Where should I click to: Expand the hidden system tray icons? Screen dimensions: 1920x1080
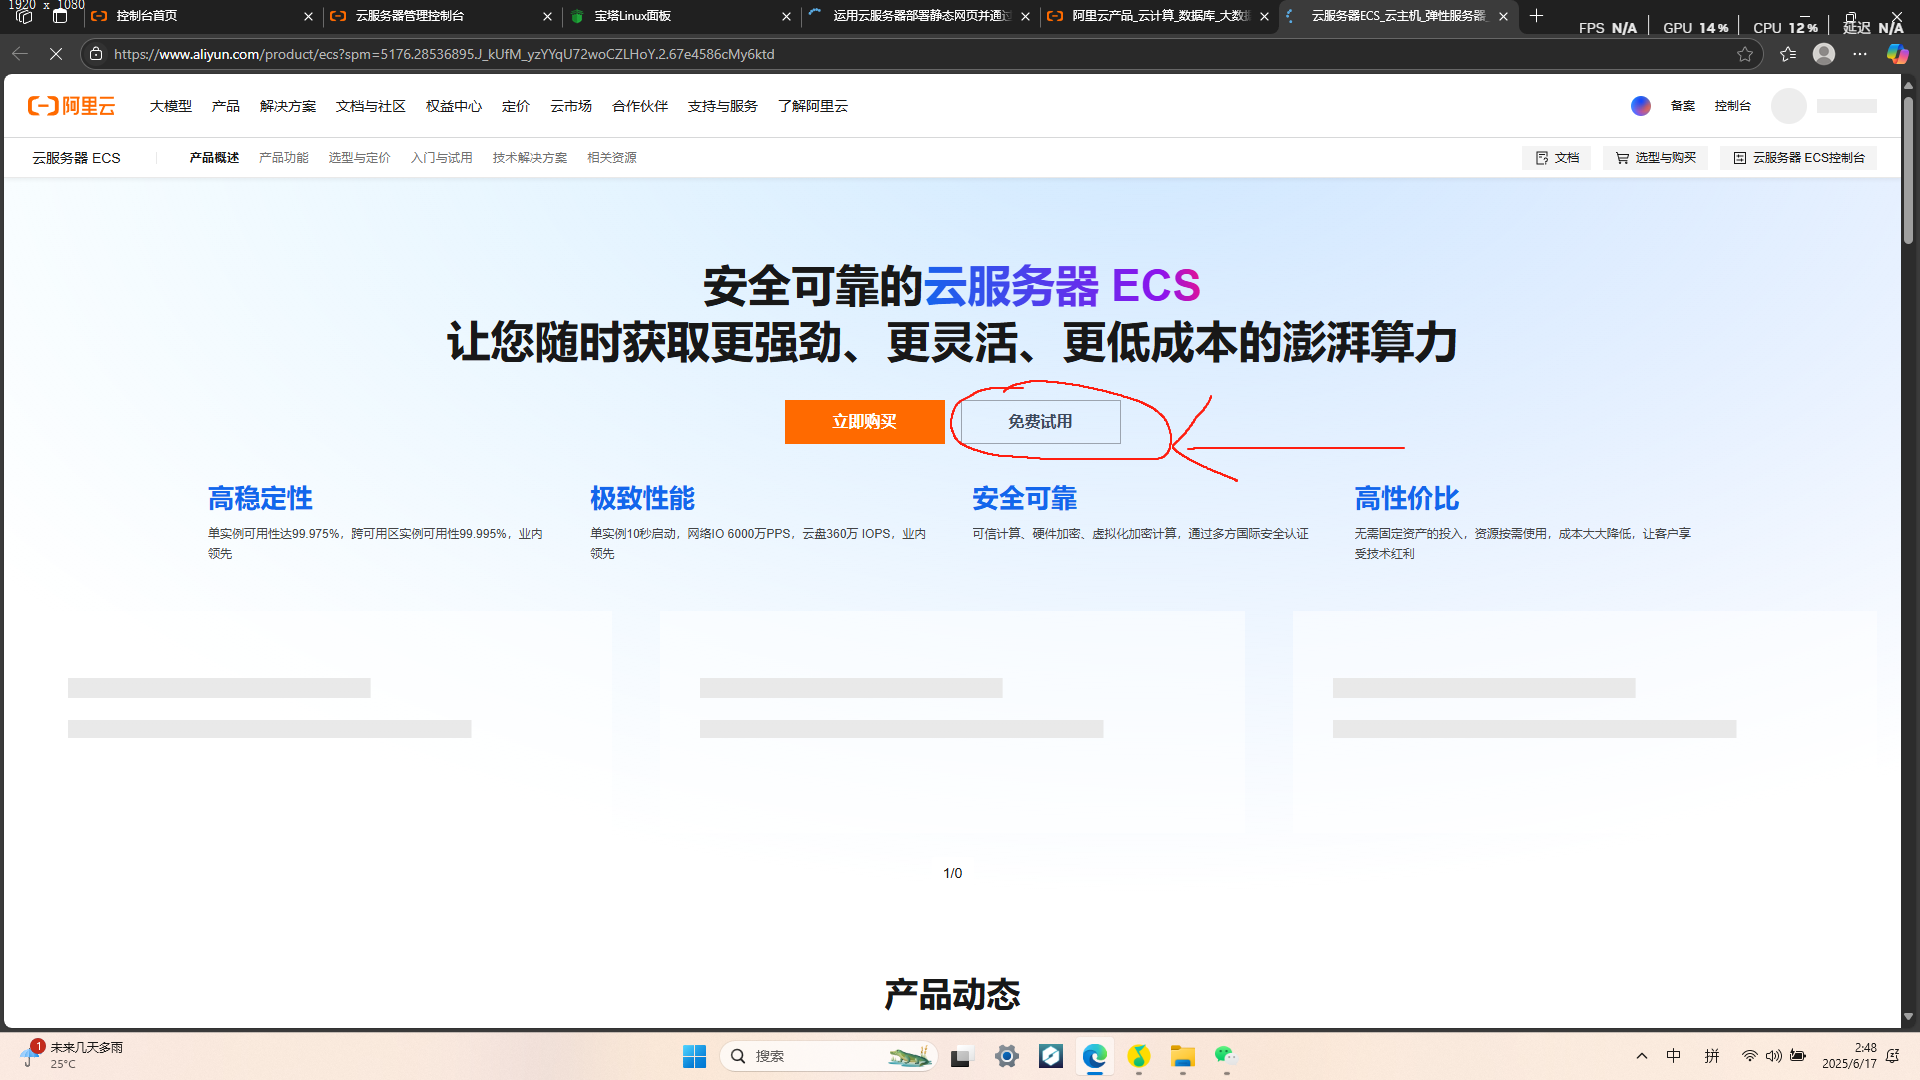click(x=1641, y=1056)
